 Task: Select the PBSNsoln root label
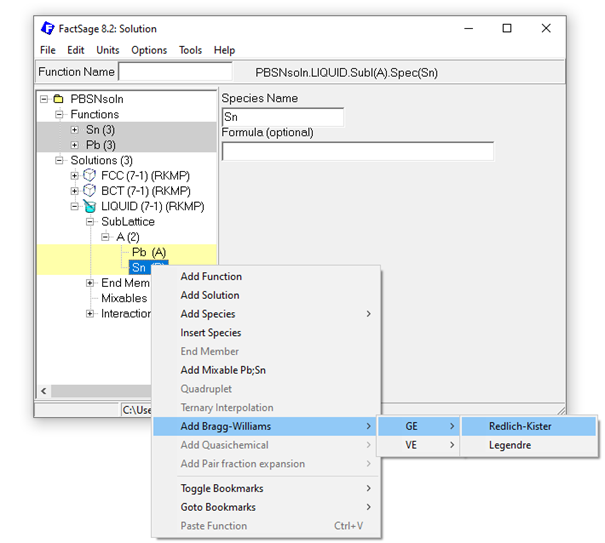(x=97, y=99)
